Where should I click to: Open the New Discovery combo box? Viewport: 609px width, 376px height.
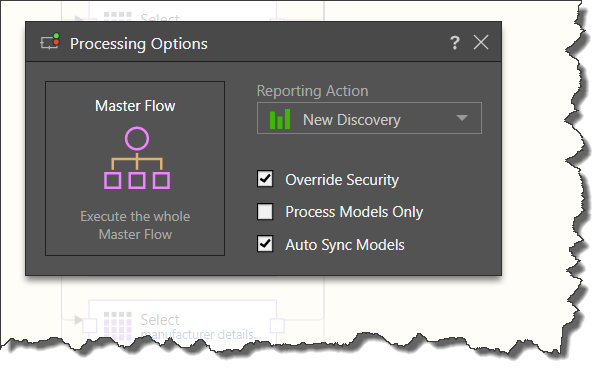[x=369, y=118]
